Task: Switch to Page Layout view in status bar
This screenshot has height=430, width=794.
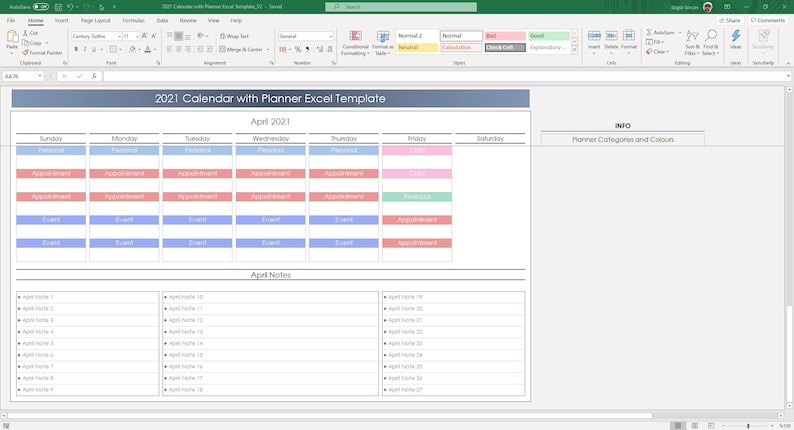Action: (x=695, y=426)
